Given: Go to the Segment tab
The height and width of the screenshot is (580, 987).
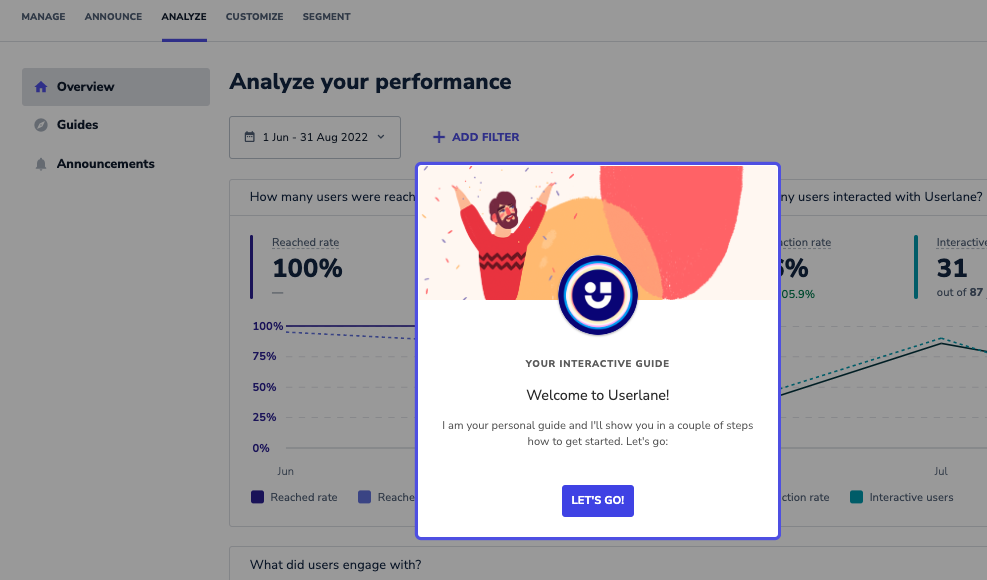Looking at the screenshot, I should [x=326, y=17].
